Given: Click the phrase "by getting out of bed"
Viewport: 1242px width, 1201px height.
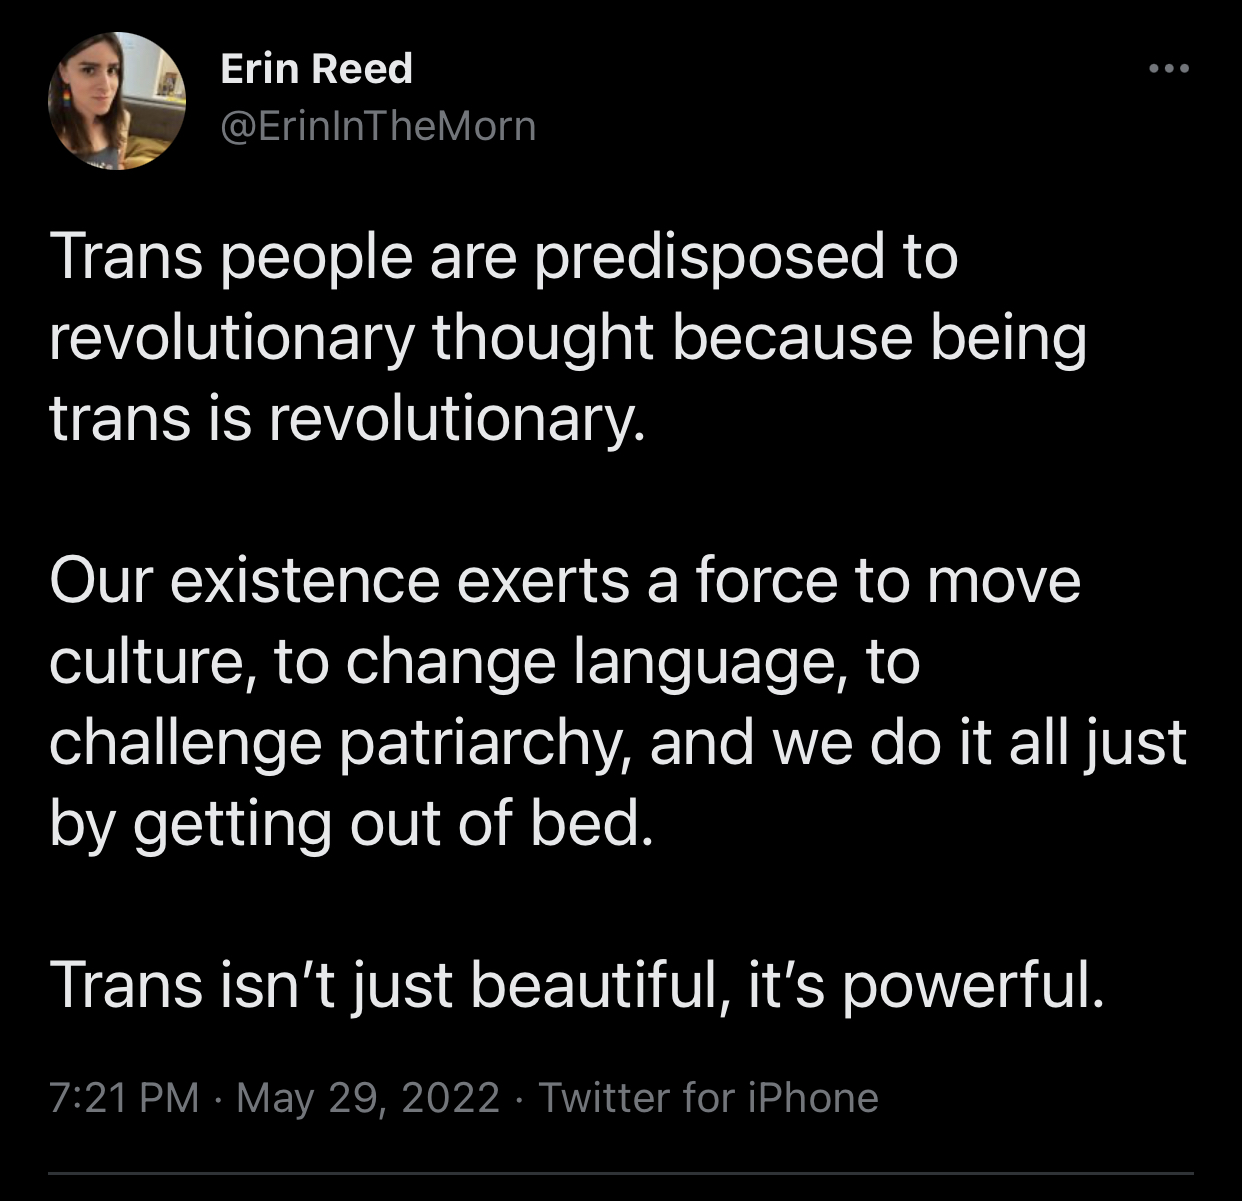Looking at the screenshot, I should click(x=351, y=823).
